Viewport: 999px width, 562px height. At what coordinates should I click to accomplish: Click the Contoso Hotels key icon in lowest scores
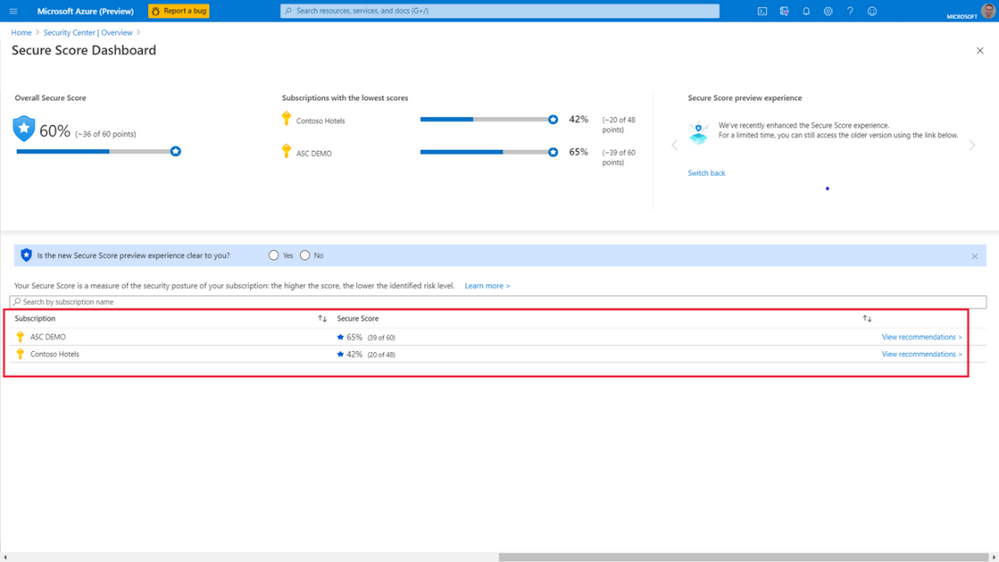(x=286, y=119)
